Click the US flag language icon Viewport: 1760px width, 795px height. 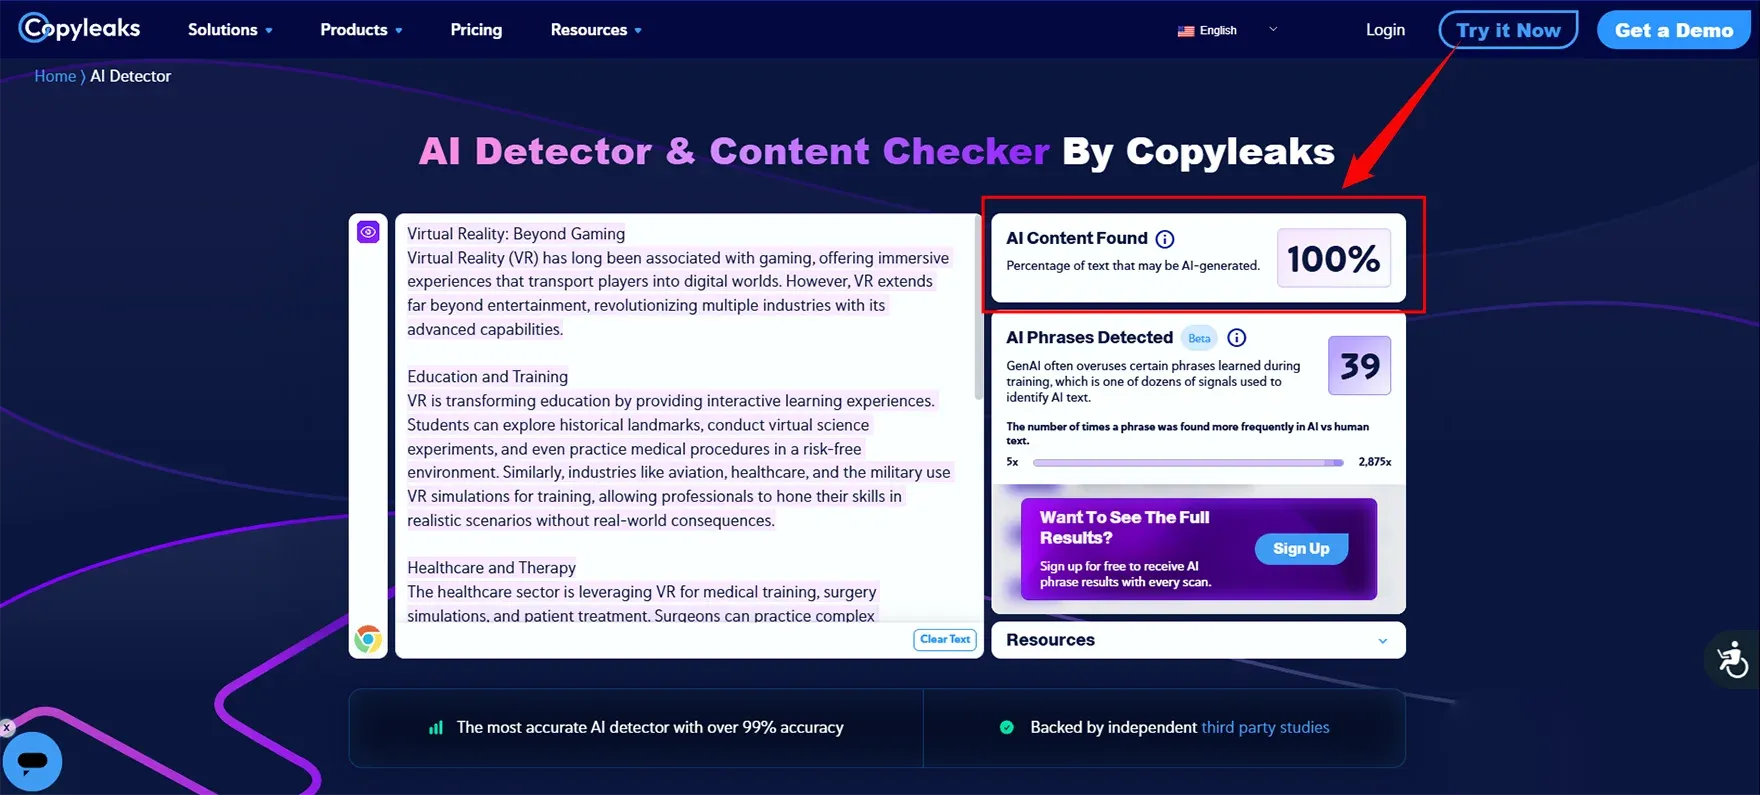pyautogui.click(x=1186, y=31)
